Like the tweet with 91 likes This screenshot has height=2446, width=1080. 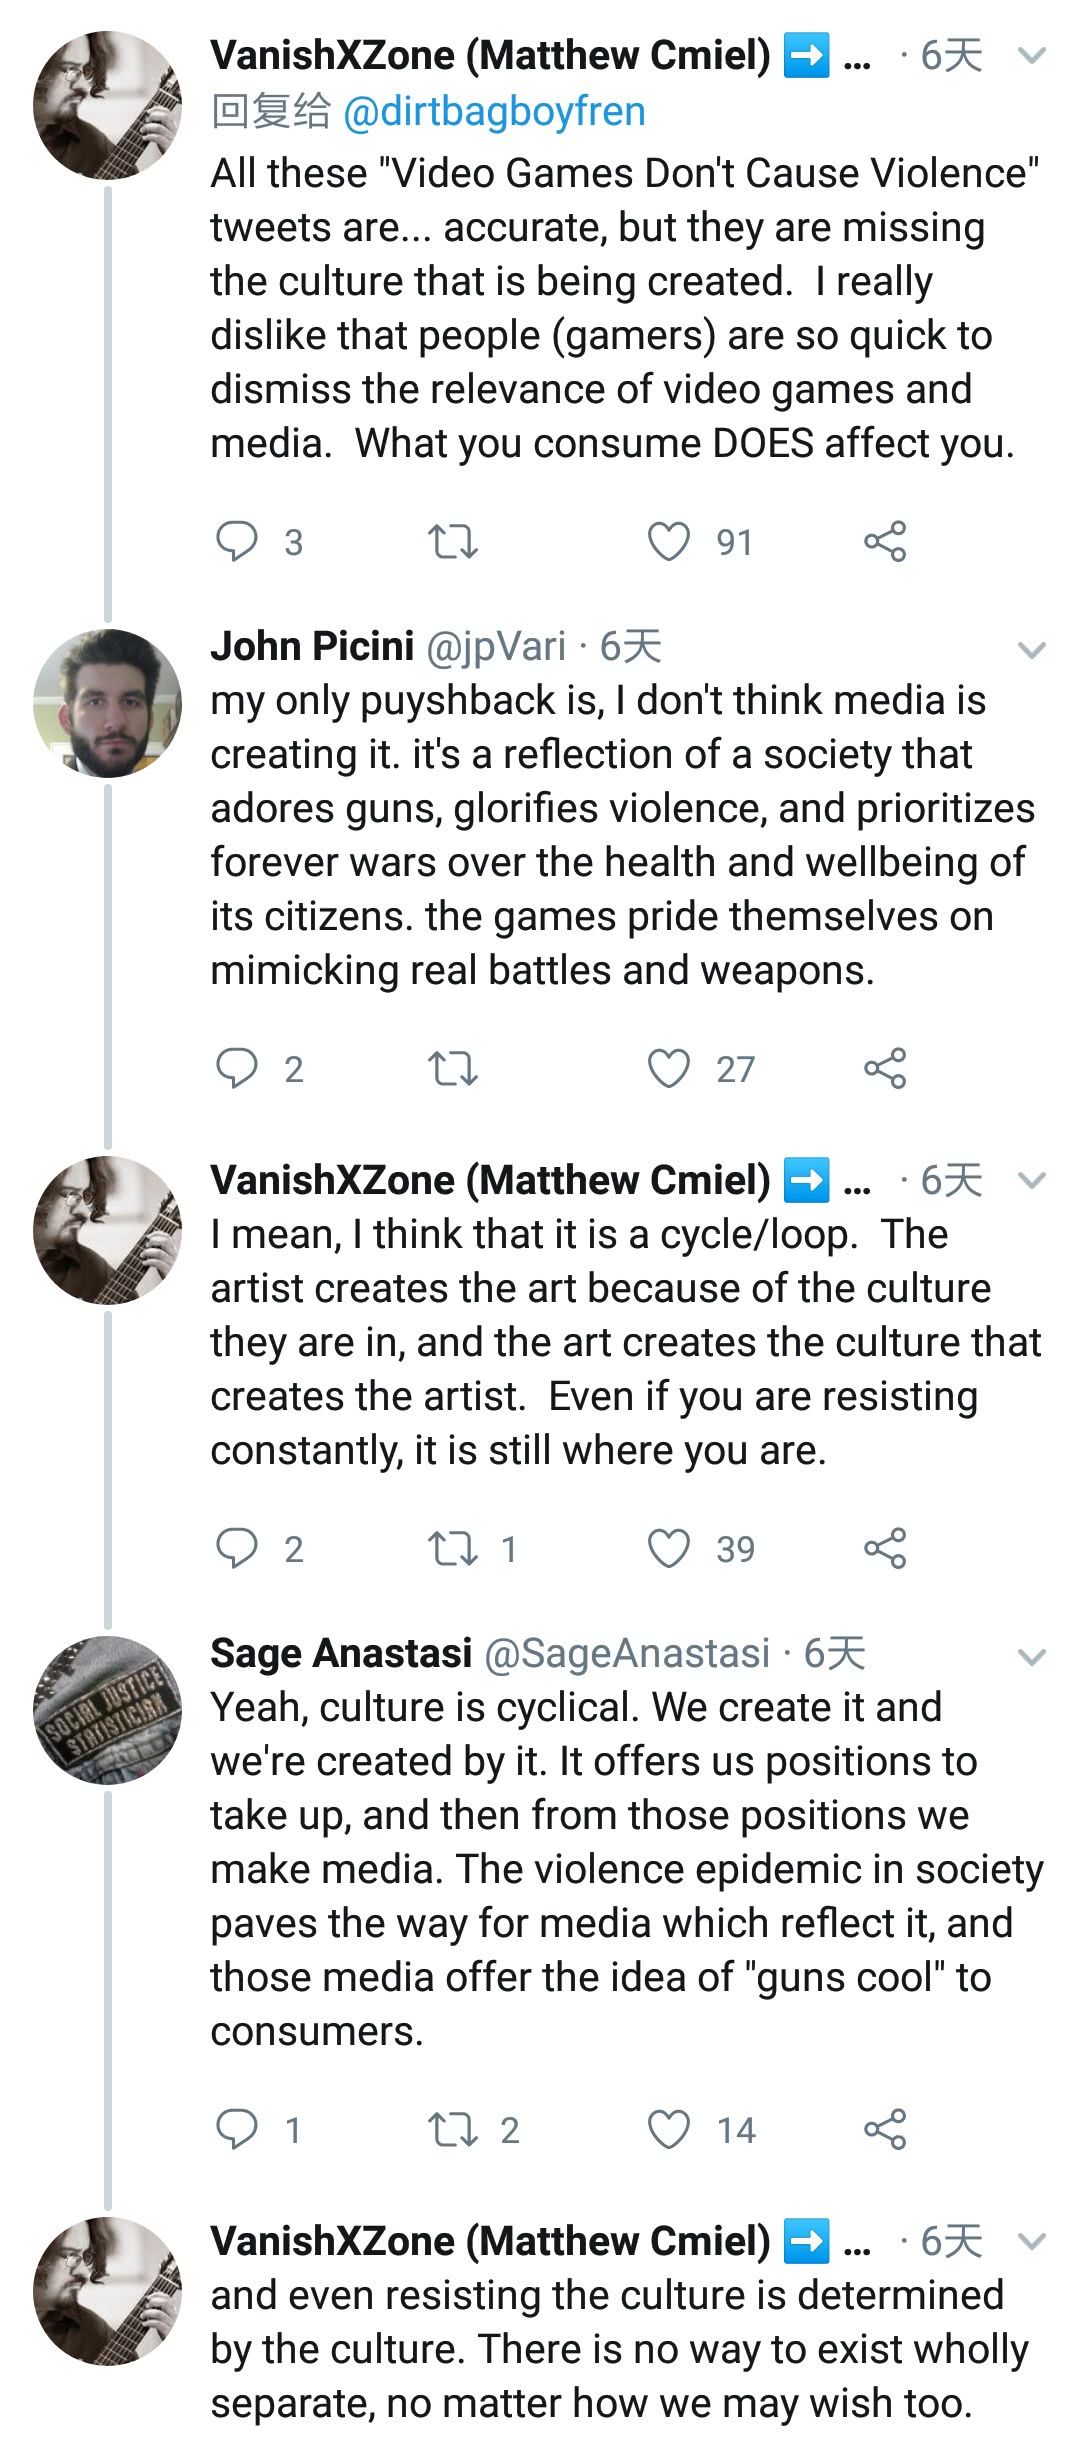tap(669, 542)
